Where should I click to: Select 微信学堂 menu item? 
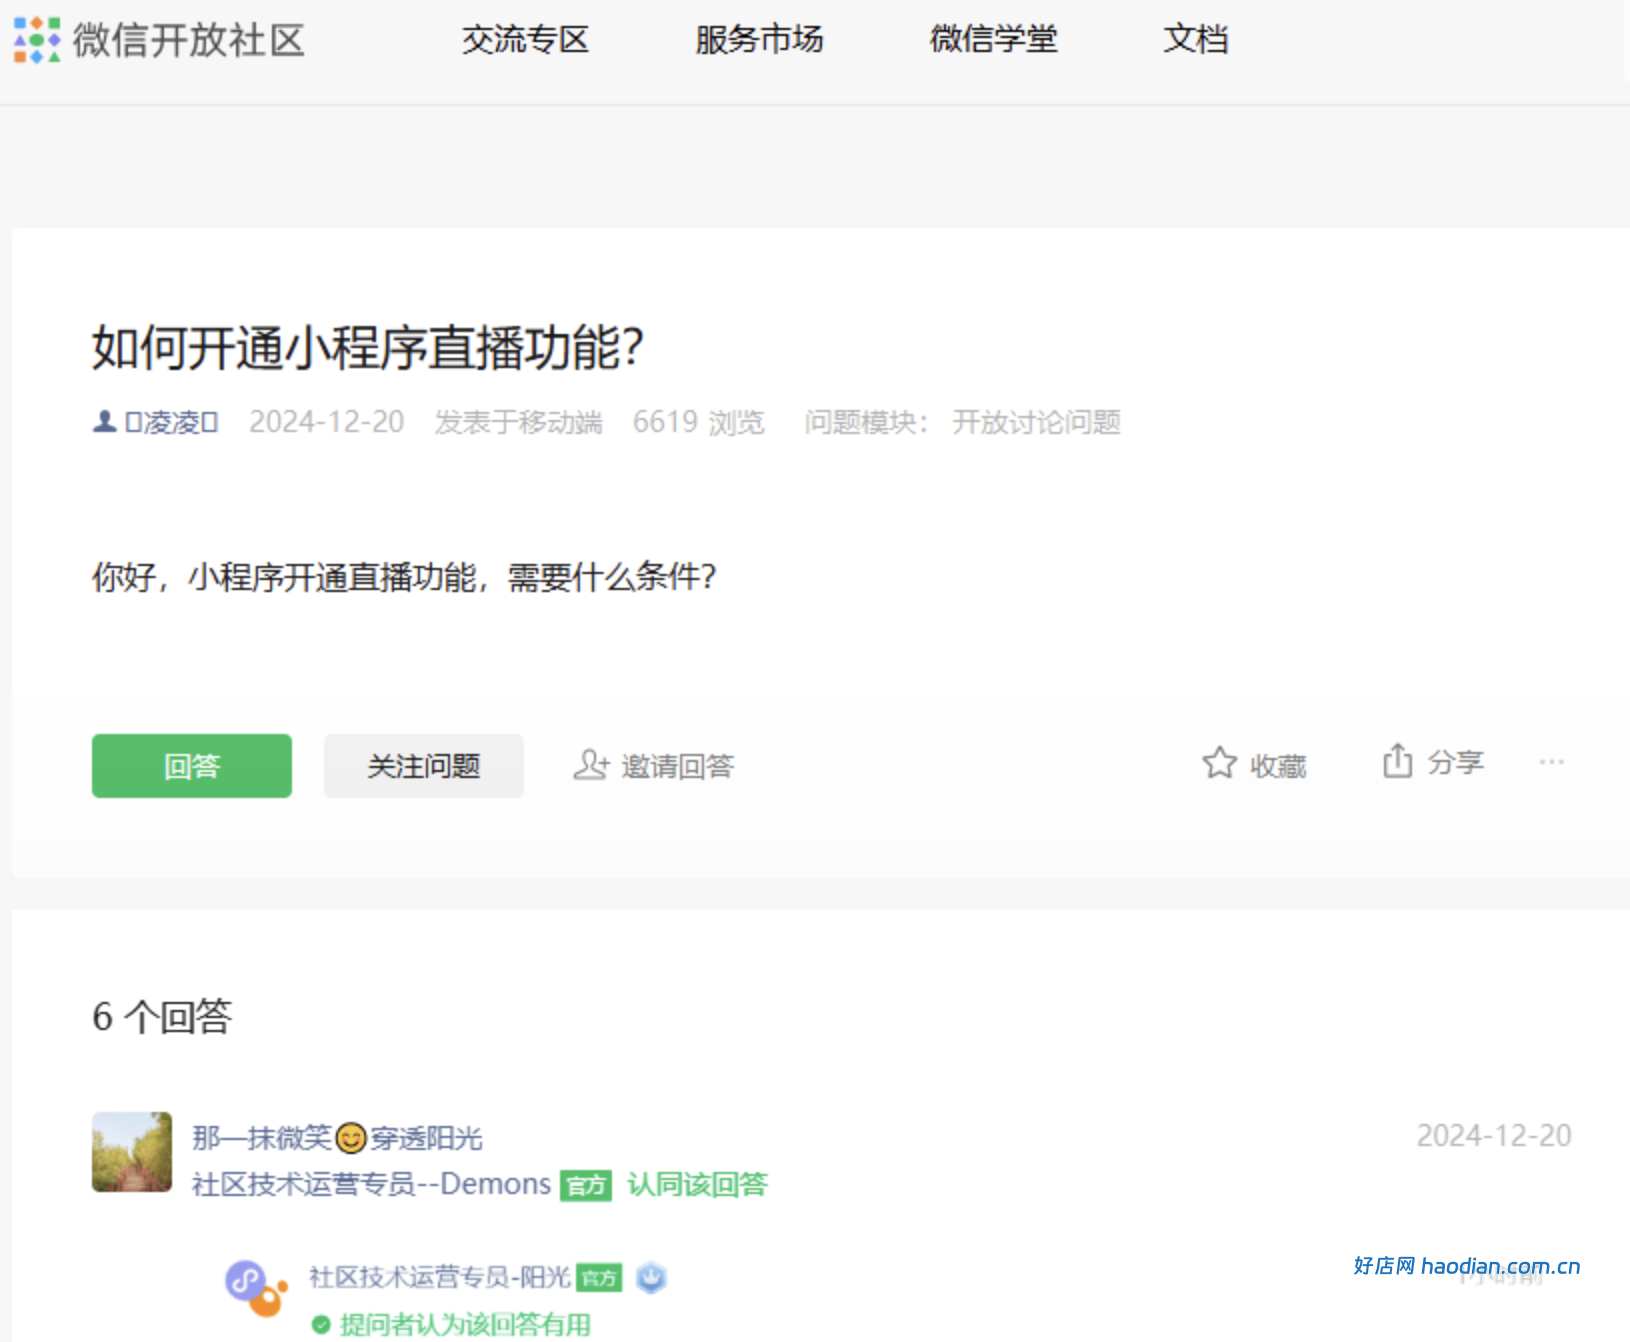(x=993, y=39)
